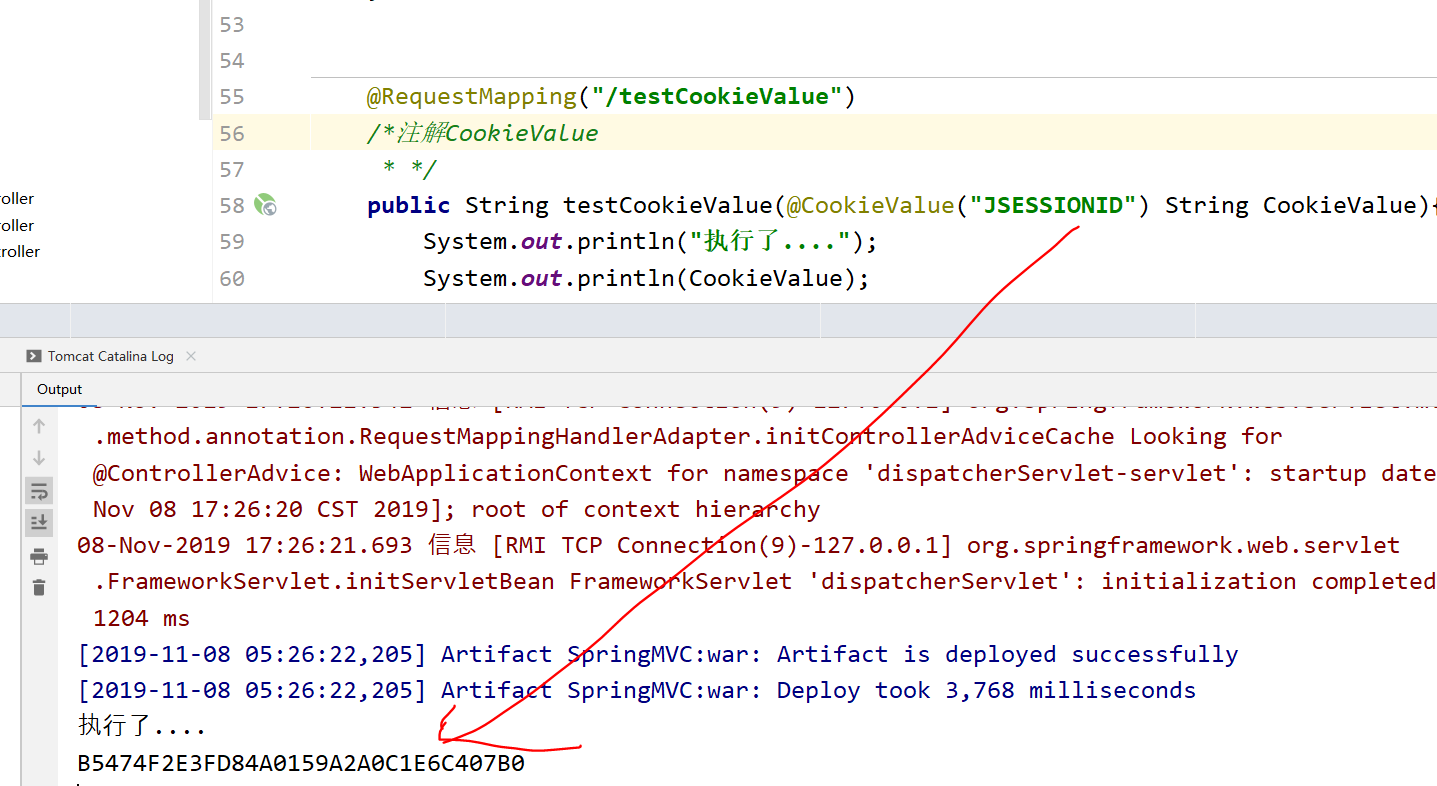
Task: Select the Output tab
Action: (x=59, y=389)
